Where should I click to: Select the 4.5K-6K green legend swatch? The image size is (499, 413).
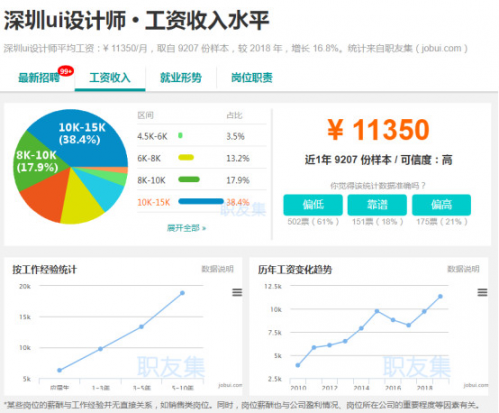point(180,136)
